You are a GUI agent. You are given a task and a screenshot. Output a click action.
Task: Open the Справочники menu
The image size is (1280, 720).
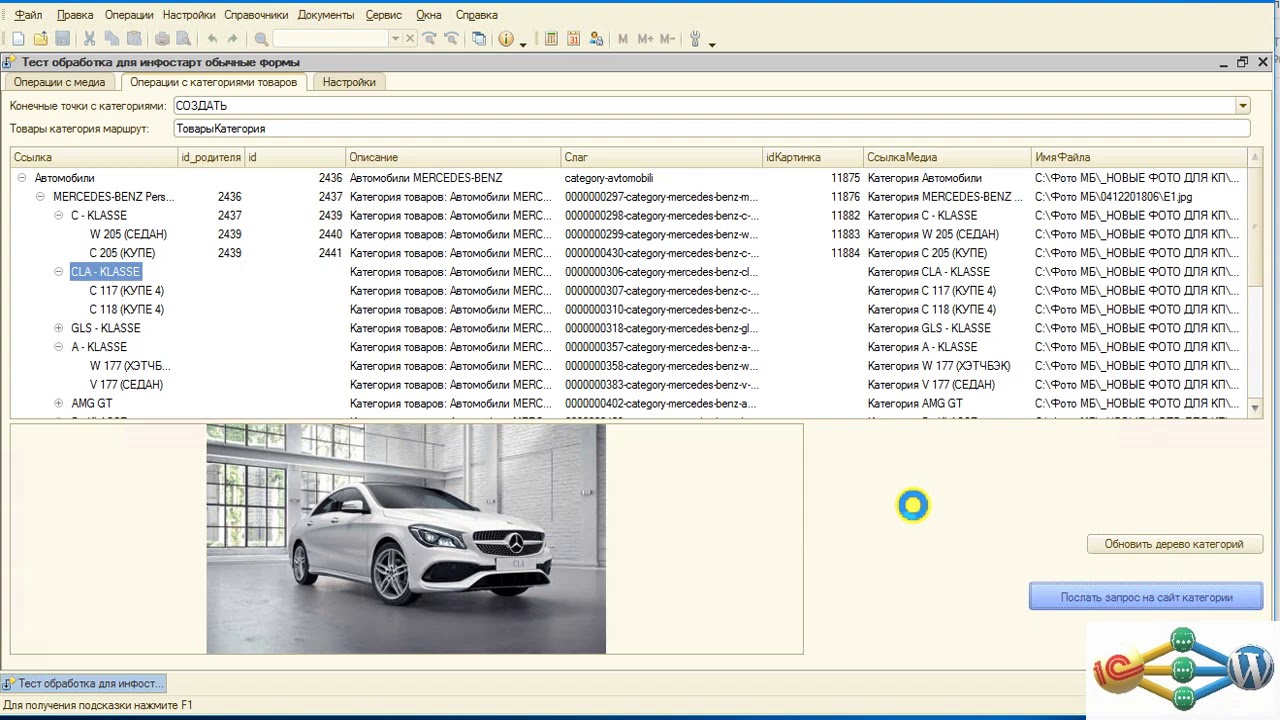[256, 15]
